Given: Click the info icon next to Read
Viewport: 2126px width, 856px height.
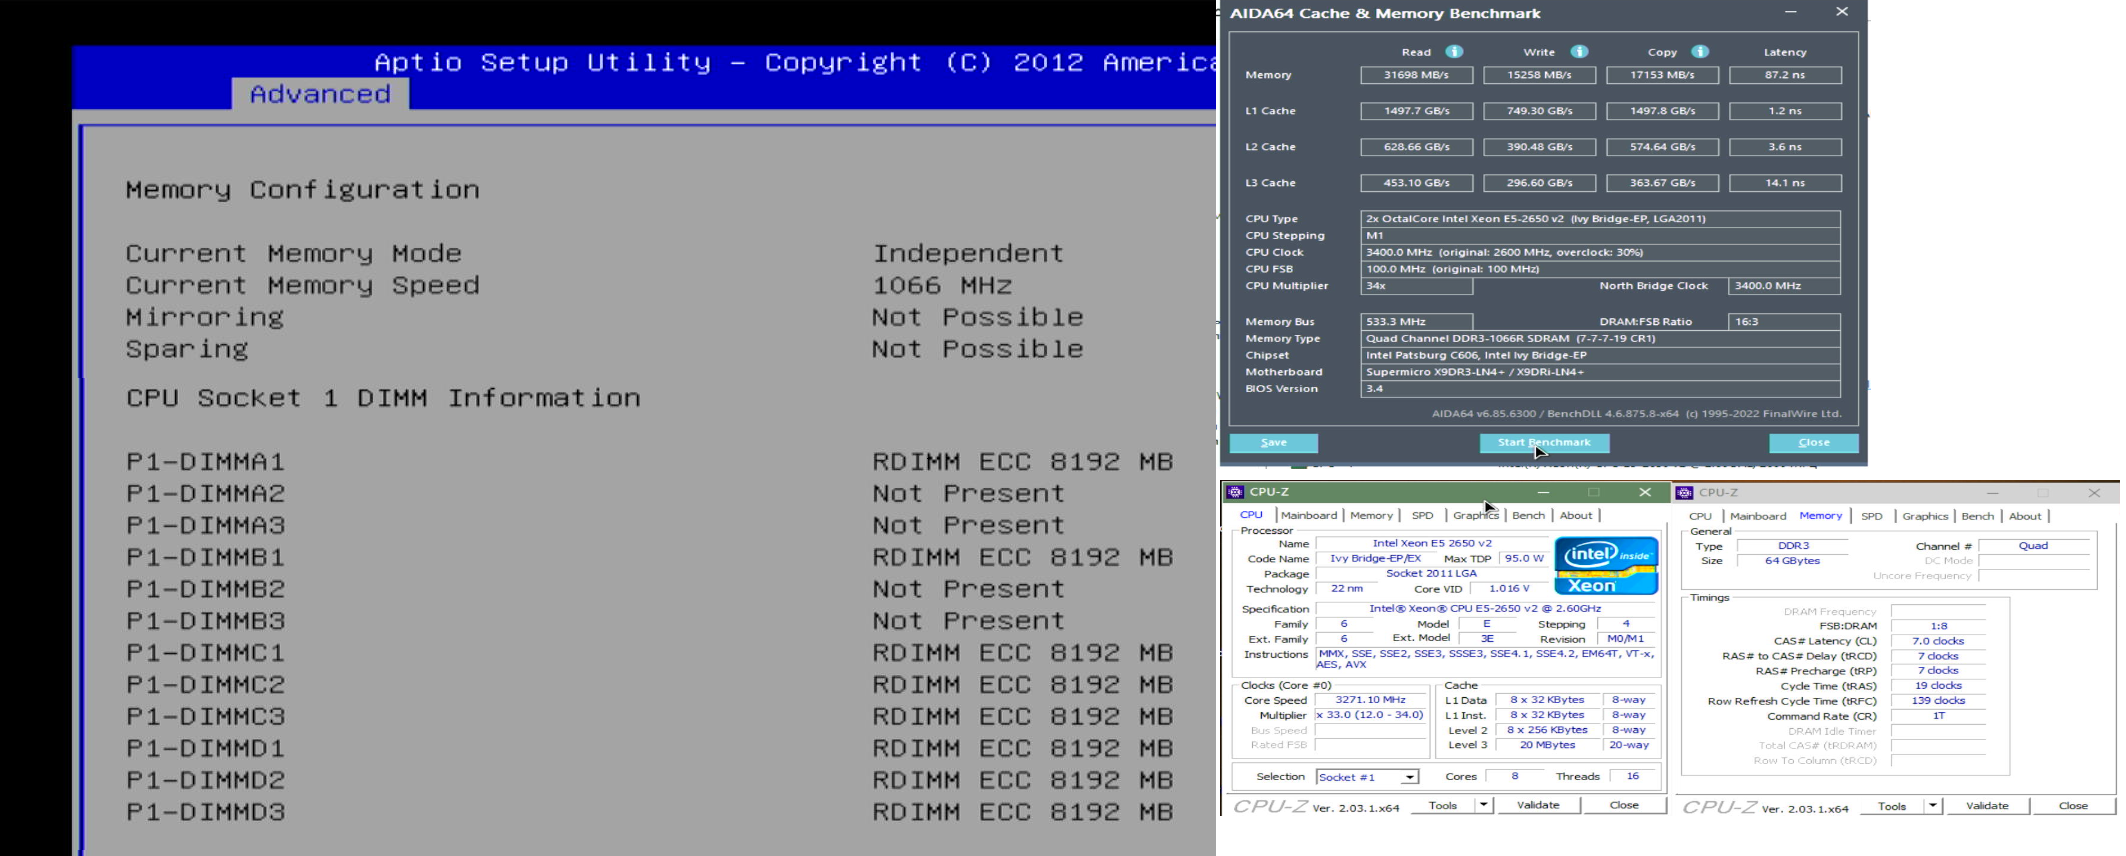Looking at the screenshot, I should [x=1454, y=52].
